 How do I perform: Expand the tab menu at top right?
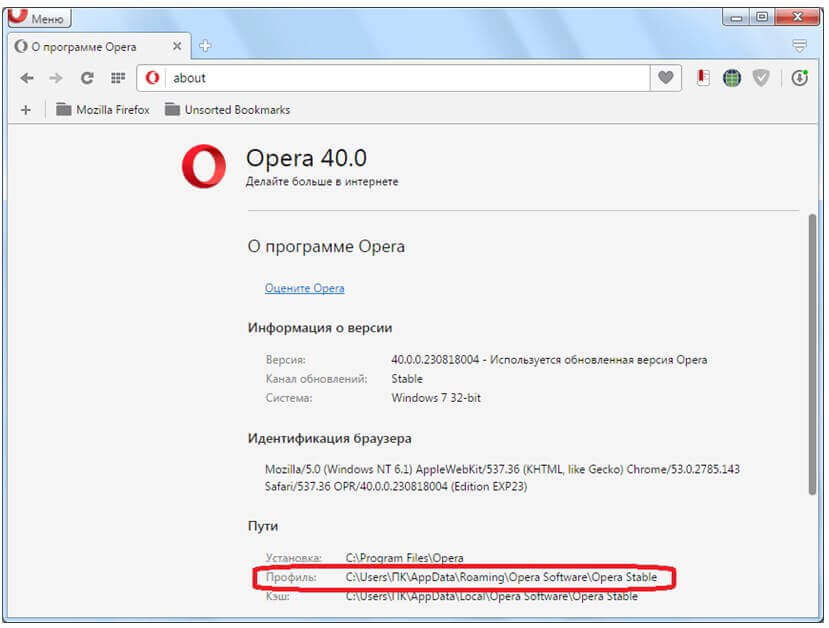799,46
